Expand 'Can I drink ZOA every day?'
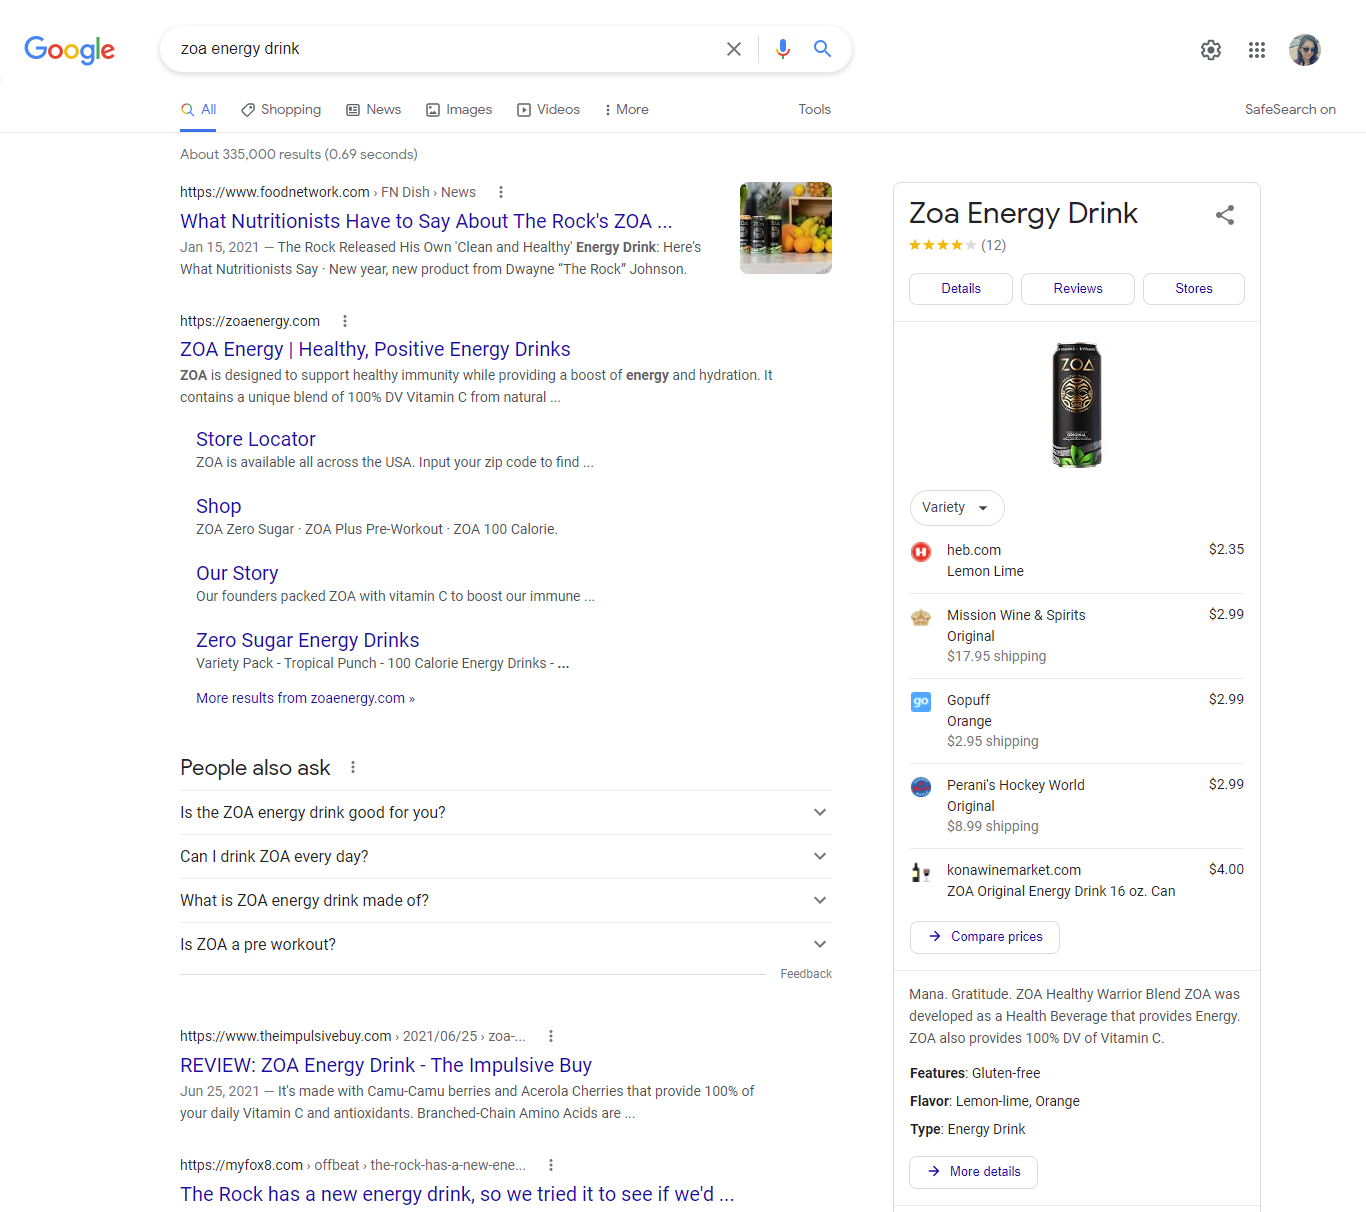1366x1212 pixels. coord(506,856)
